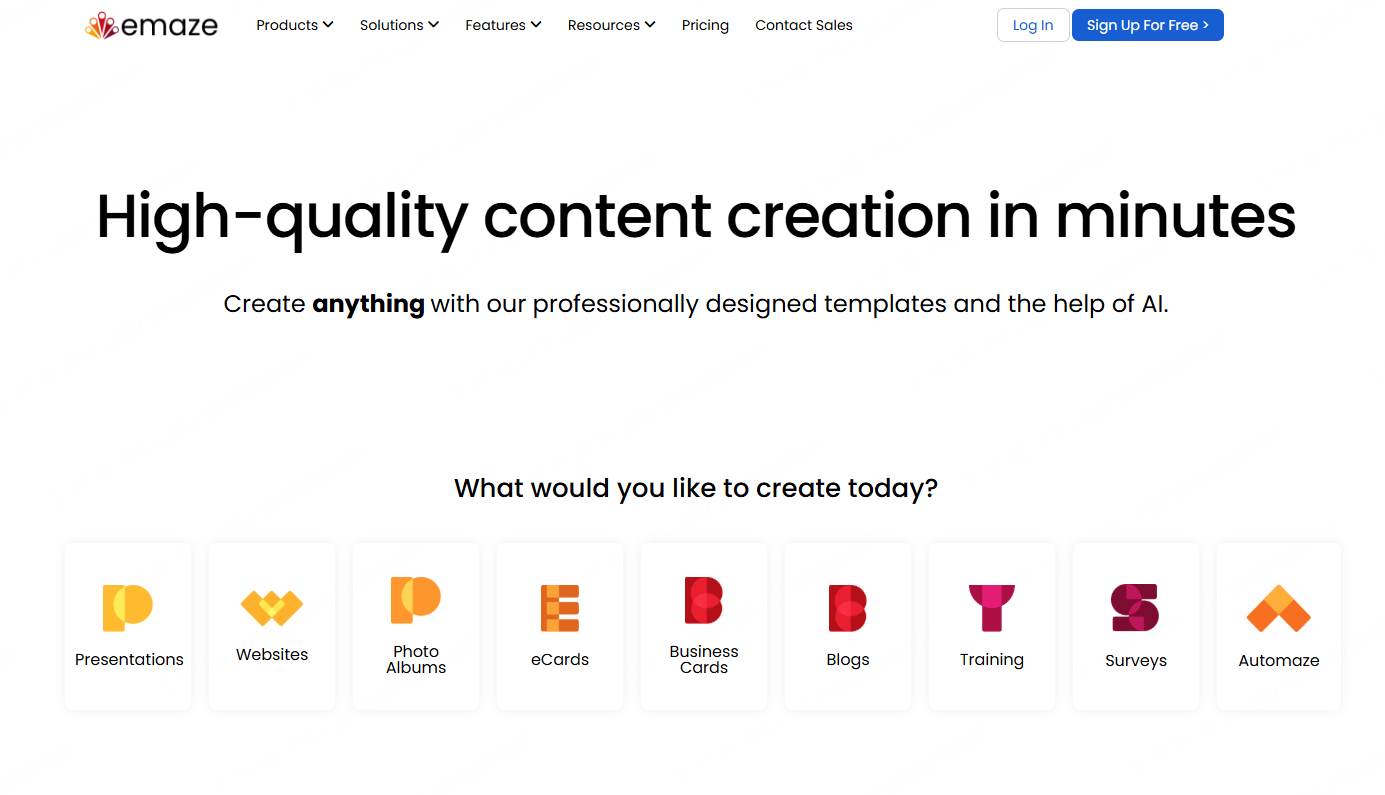The image size is (1385, 795).
Task: Select the Websites icon tile
Action: [272, 607]
